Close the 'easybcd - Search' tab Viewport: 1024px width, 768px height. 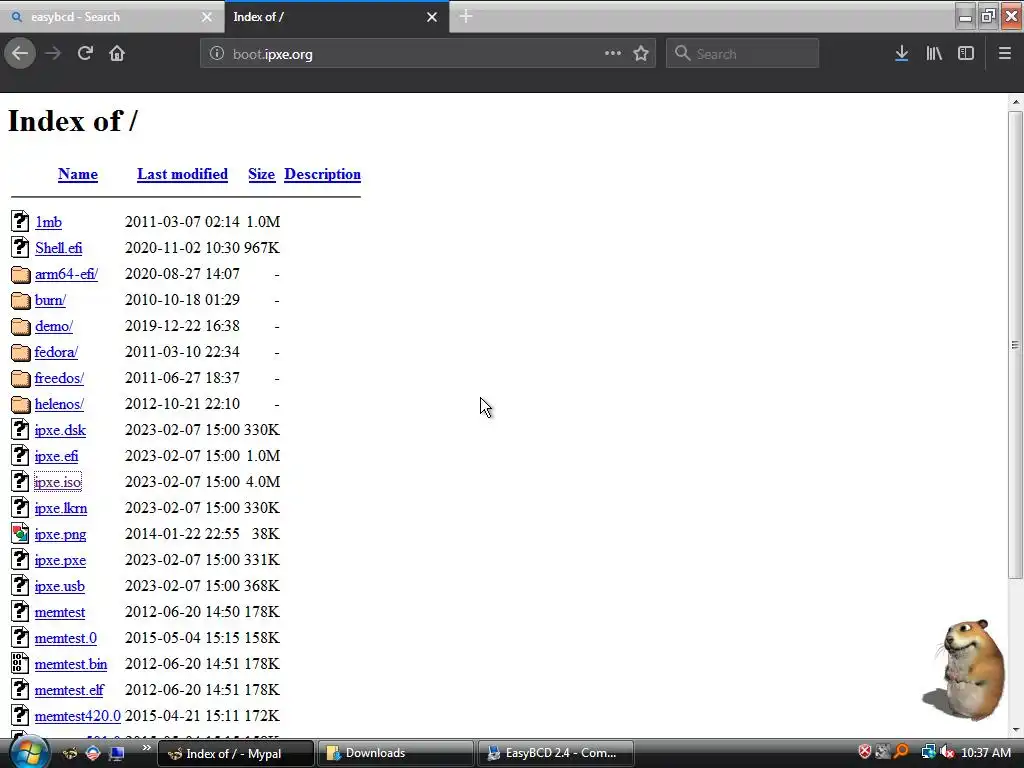click(206, 17)
